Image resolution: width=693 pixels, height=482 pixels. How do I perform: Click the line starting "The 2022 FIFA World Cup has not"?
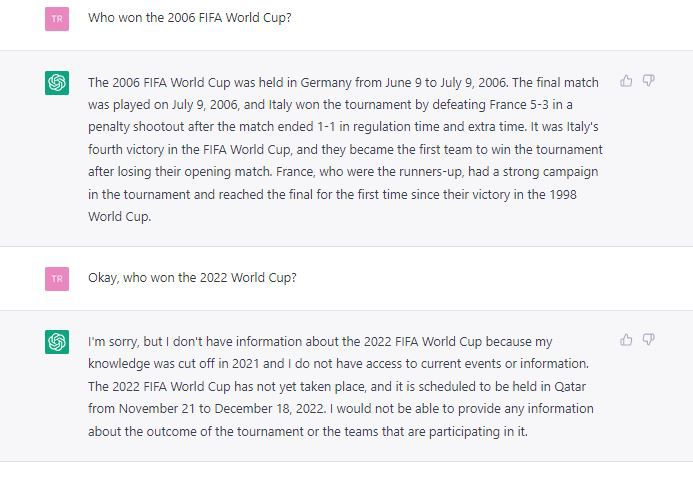[340, 386]
